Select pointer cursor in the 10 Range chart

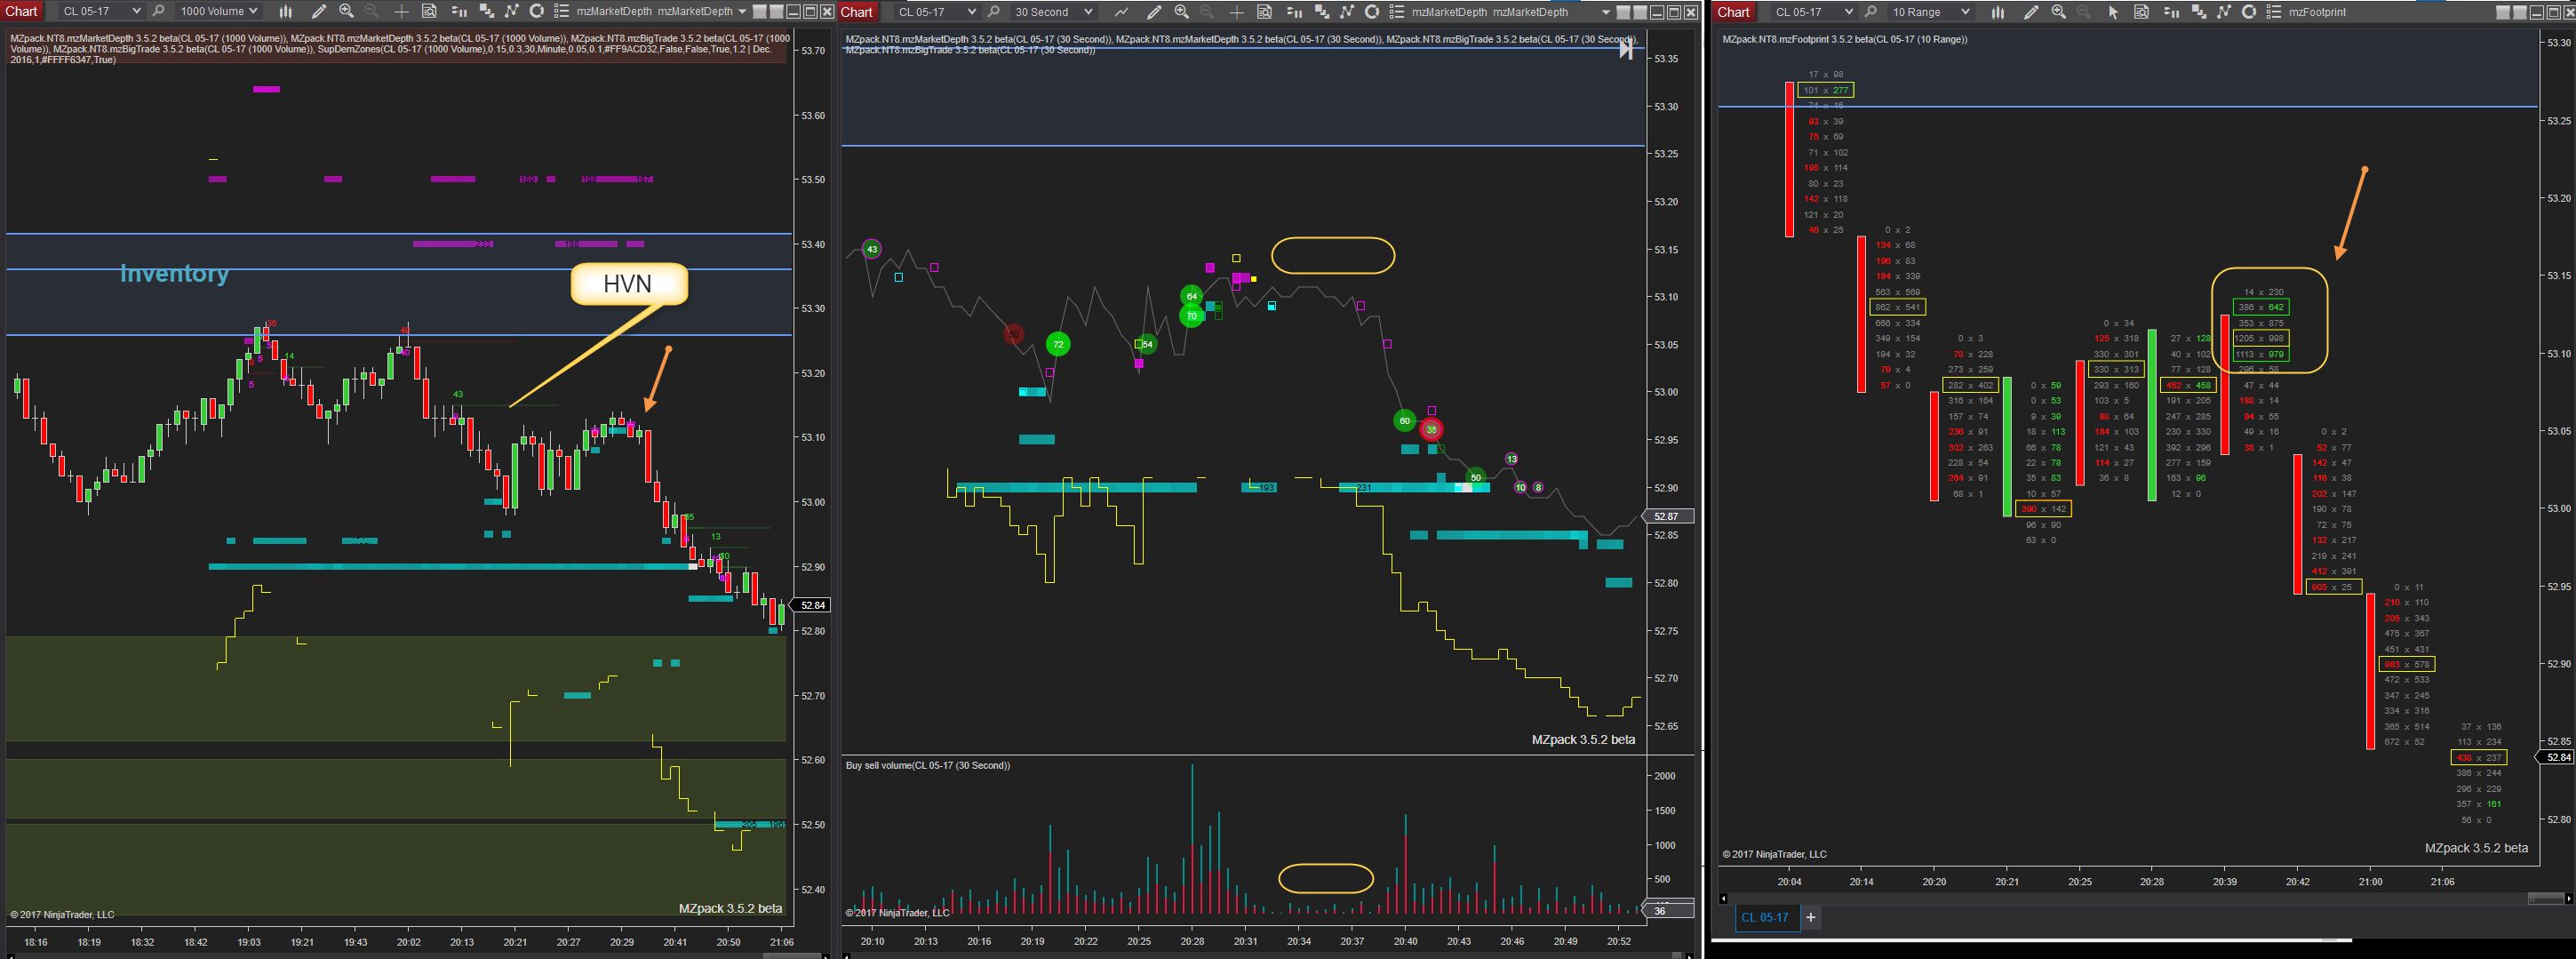coord(2113,11)
